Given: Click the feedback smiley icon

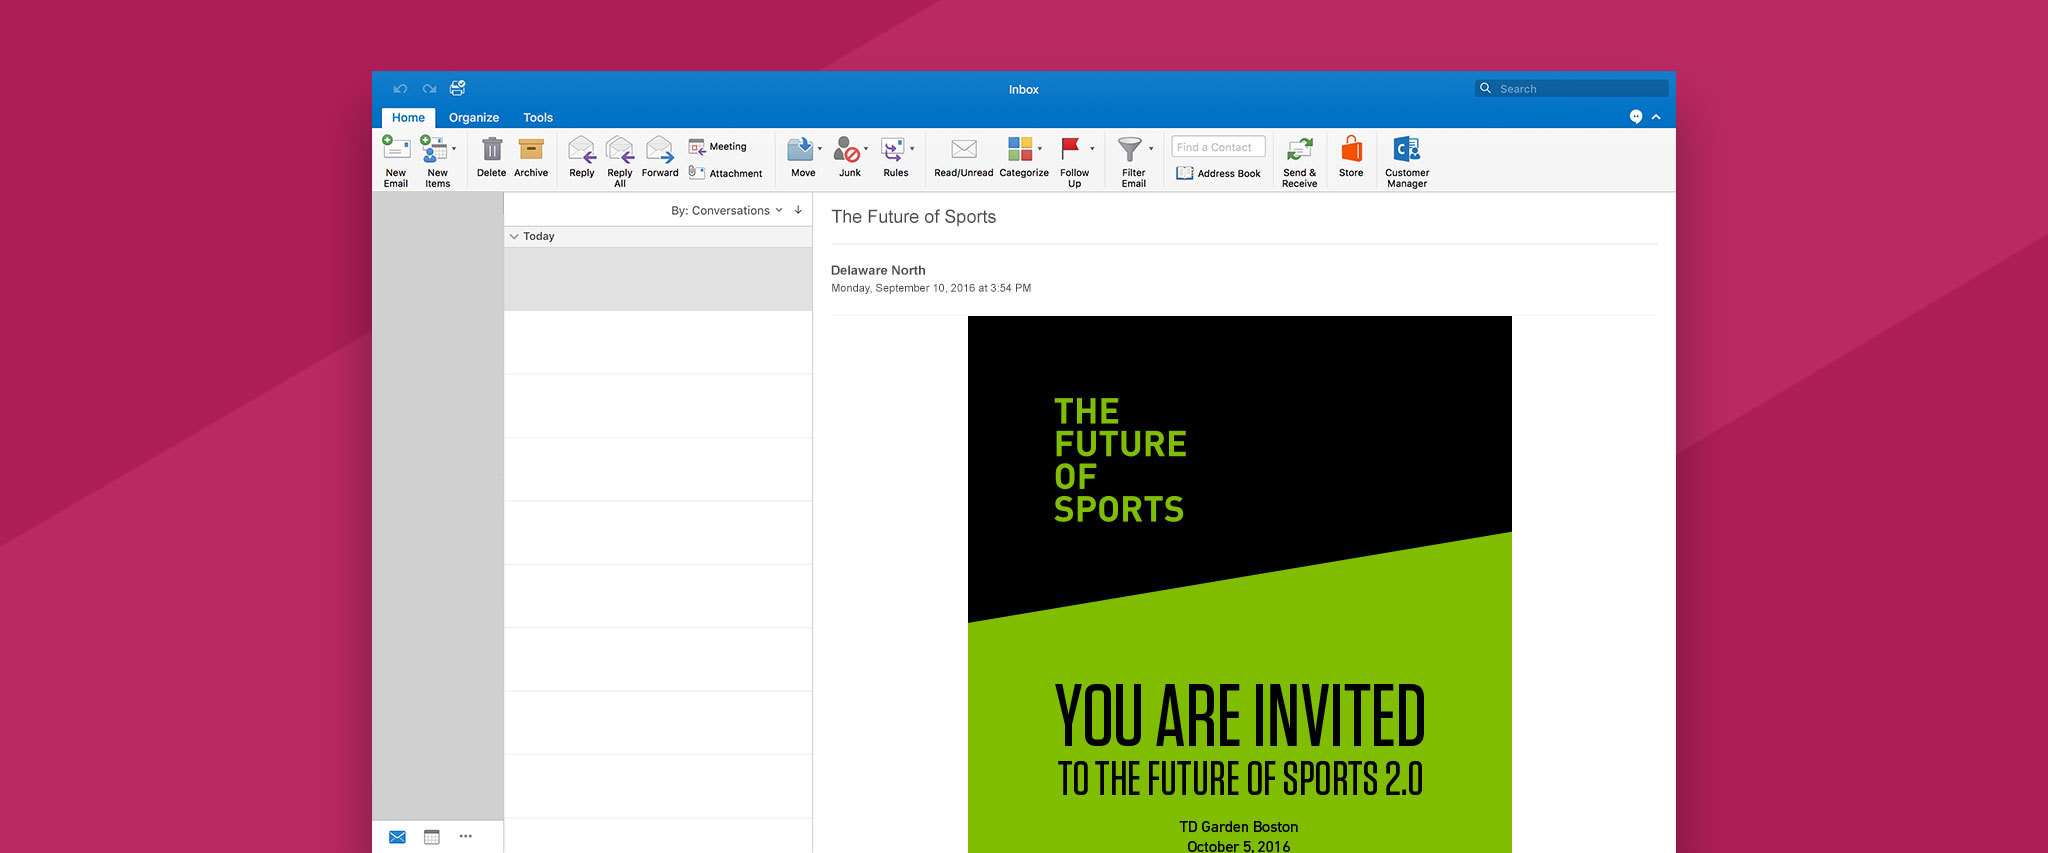Looking at the screenshot, I should pos(1636,117).
